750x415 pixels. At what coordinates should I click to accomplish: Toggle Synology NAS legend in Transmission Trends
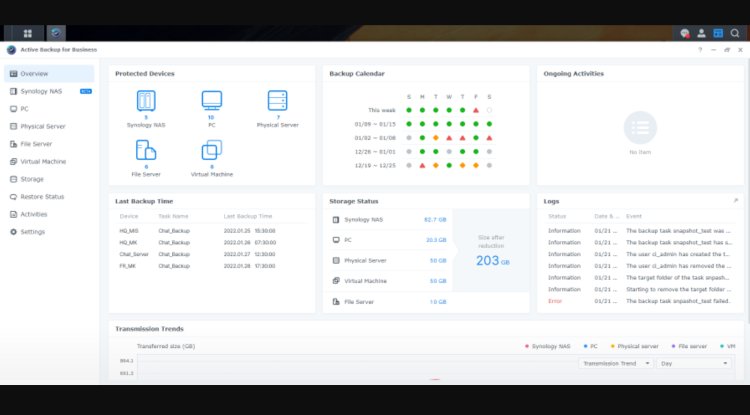[x=548, y=346]
